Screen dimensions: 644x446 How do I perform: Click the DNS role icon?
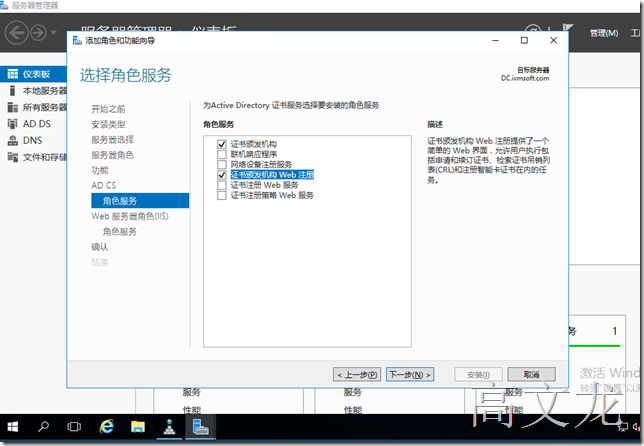[13, 140]
